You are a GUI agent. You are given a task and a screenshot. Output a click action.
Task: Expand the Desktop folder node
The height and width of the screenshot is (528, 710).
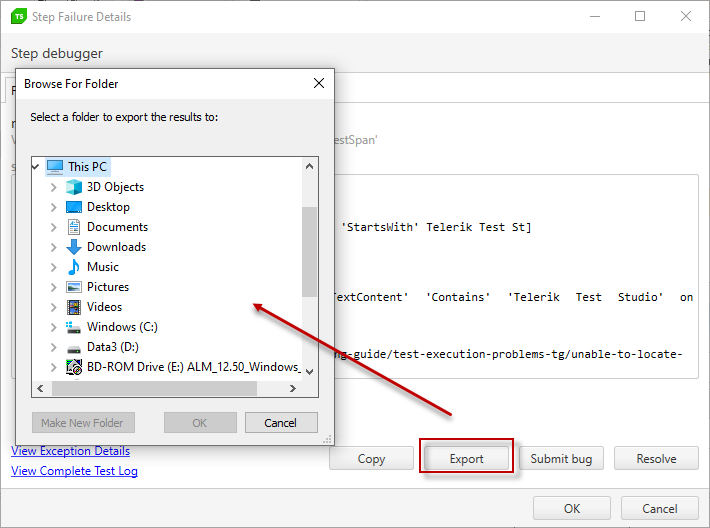53,207
